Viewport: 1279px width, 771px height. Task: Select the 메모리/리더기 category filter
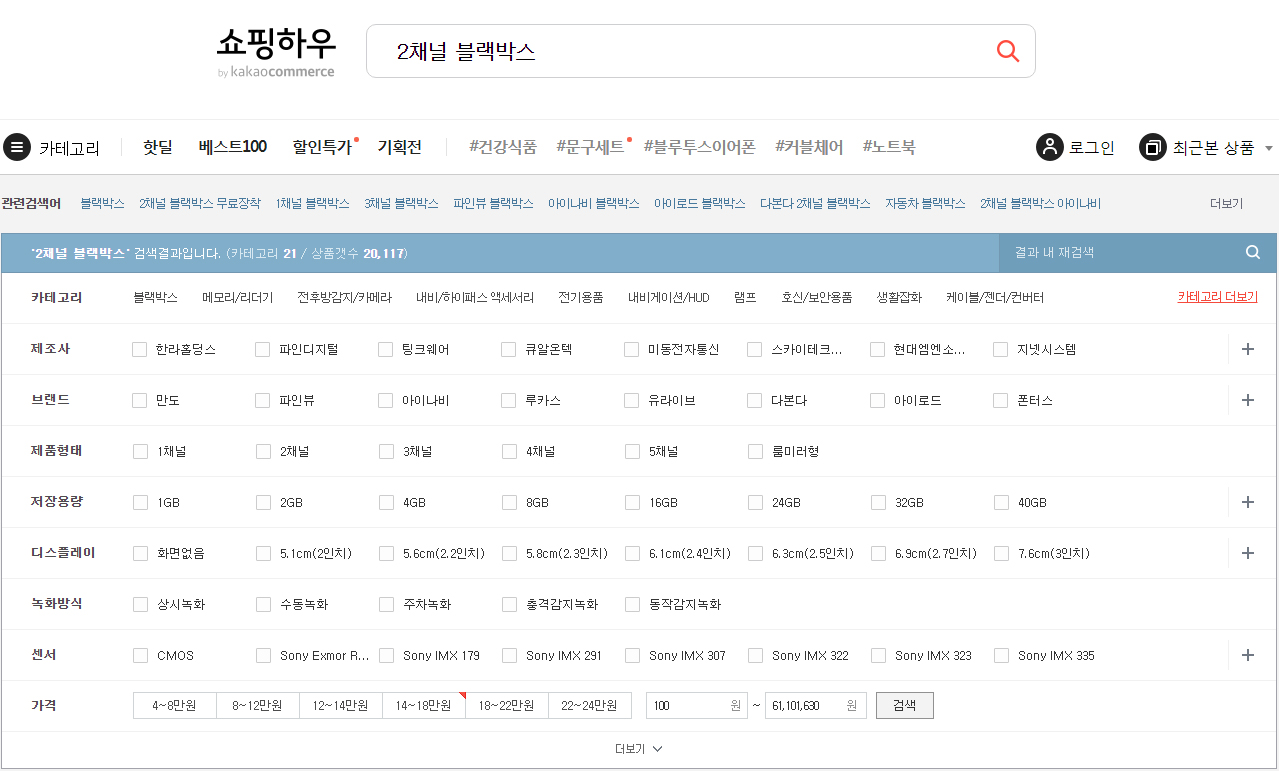[237, 297]
